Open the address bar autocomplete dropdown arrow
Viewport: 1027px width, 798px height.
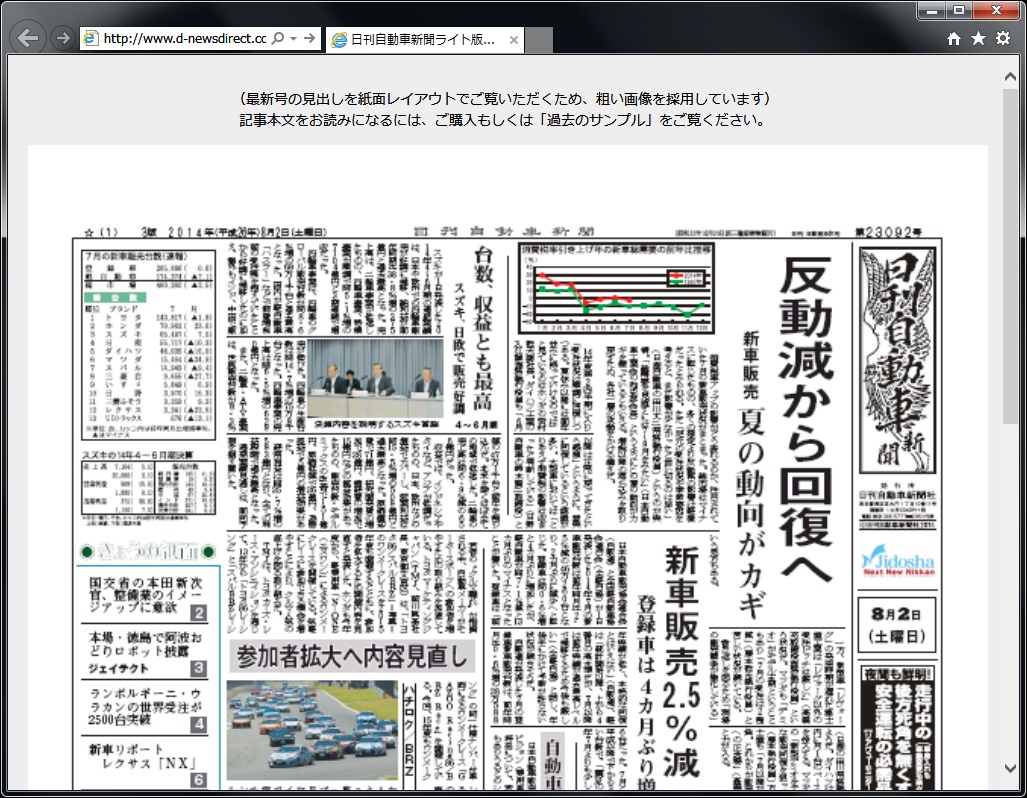pyautogui.click(x=293, y=39)
